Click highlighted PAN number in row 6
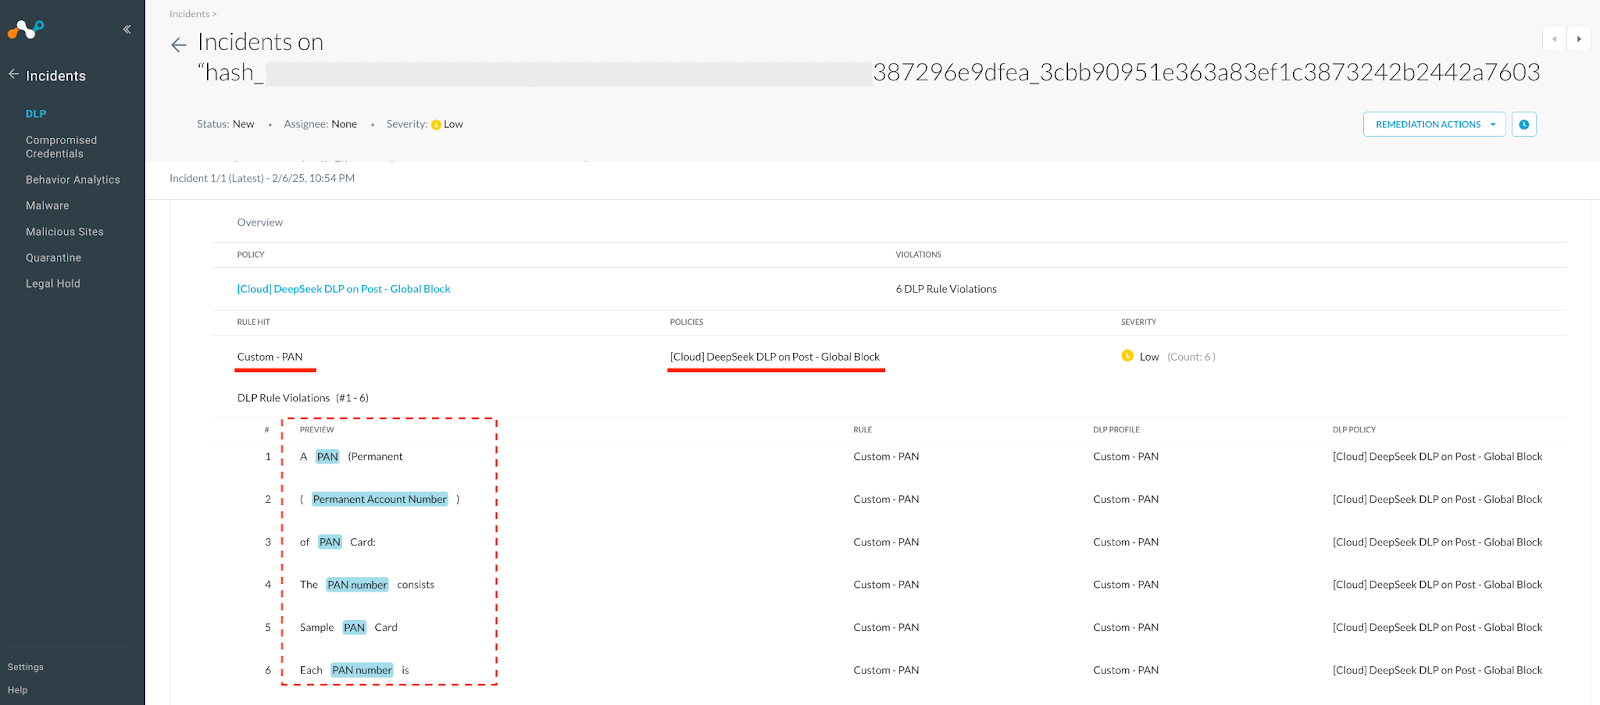 pyautogui.click(x=362, y=670)
